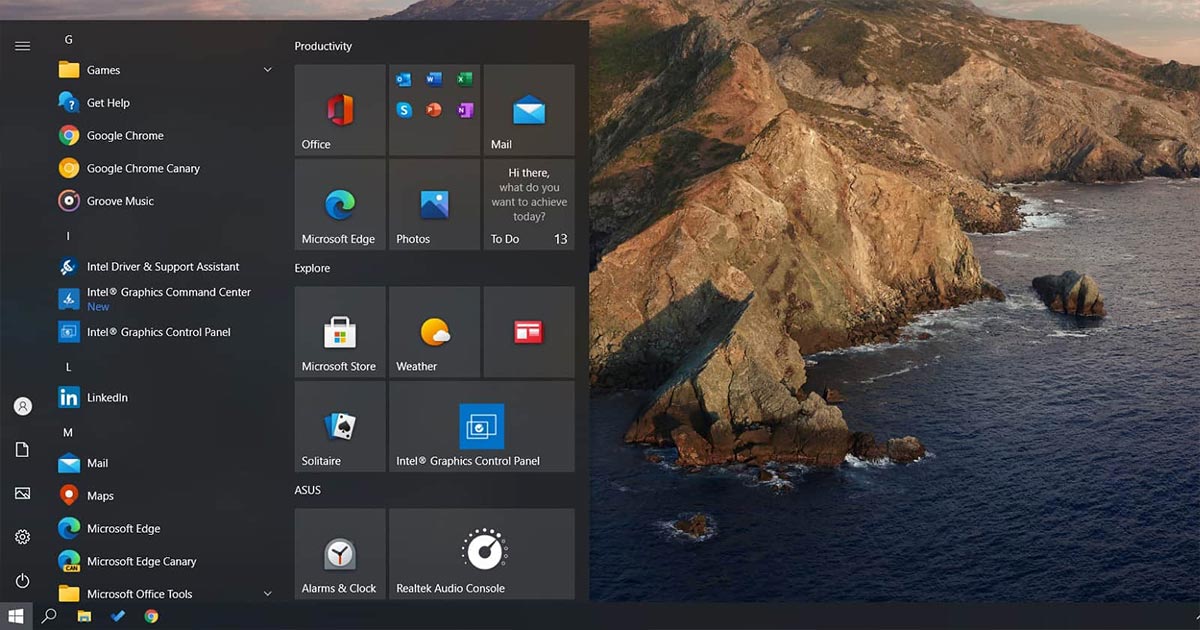The image size is (1200, 630).
Task: Expand the Start menu navigation pane
Action: (22, 45)
